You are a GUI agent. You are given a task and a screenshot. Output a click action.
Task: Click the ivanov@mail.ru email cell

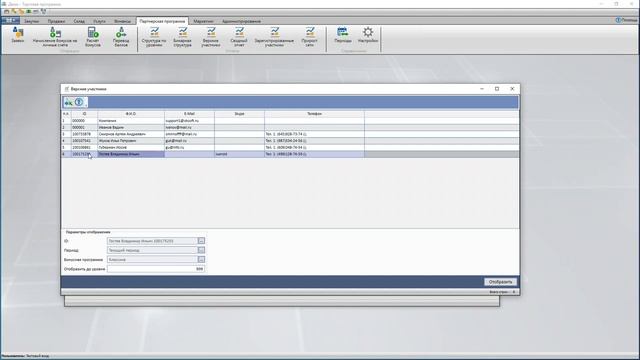tap(189, 127)
